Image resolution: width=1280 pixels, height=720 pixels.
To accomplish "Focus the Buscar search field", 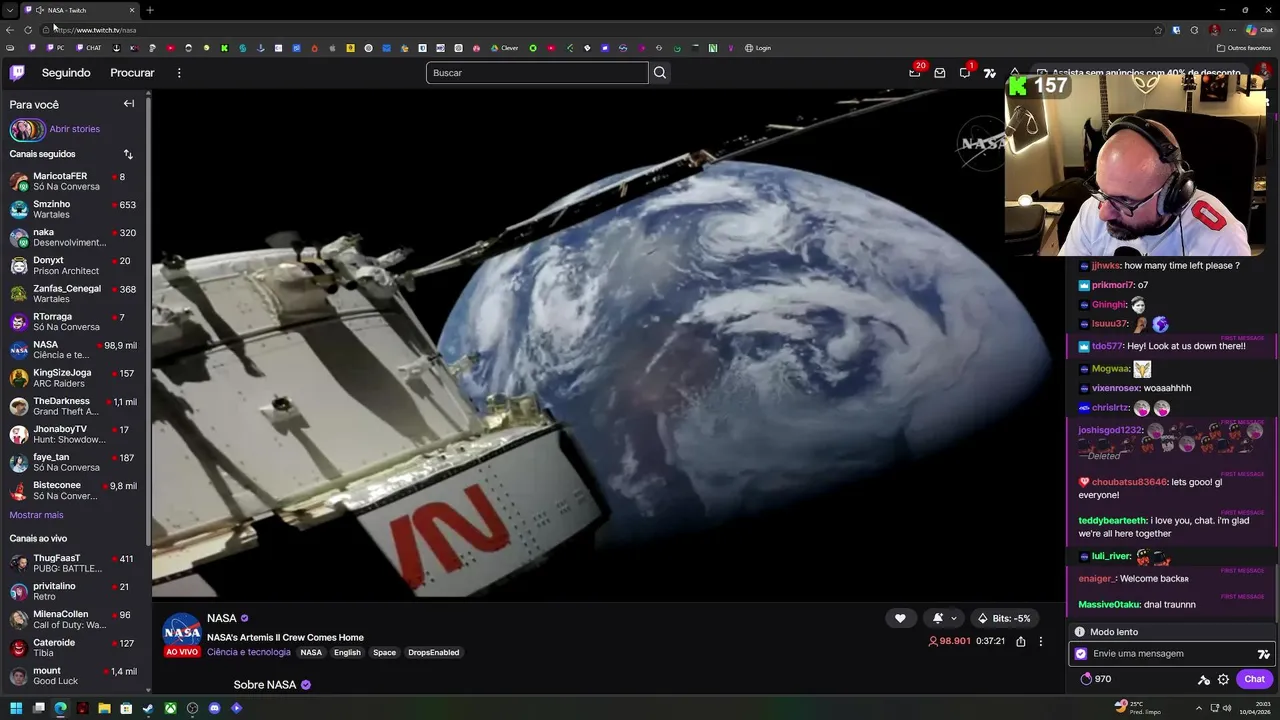I will point(537,73).
